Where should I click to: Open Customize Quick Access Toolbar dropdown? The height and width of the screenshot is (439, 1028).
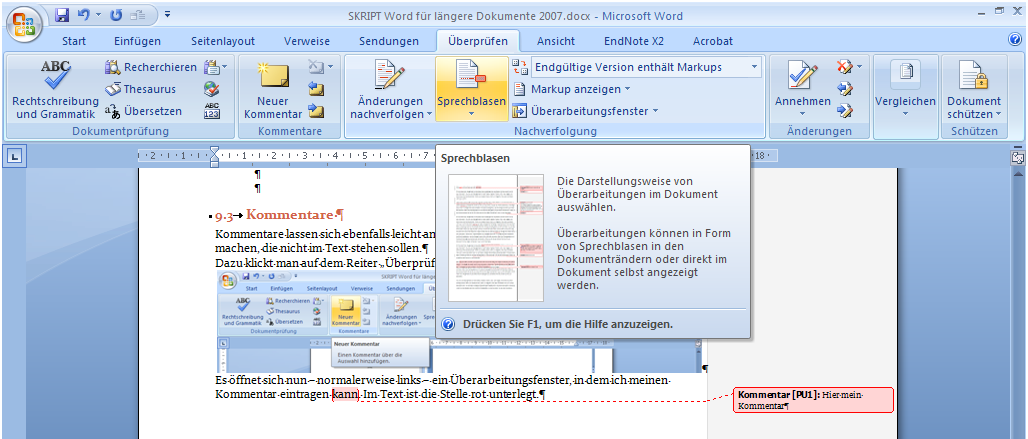pyautogui.click(x=168, y=14)
